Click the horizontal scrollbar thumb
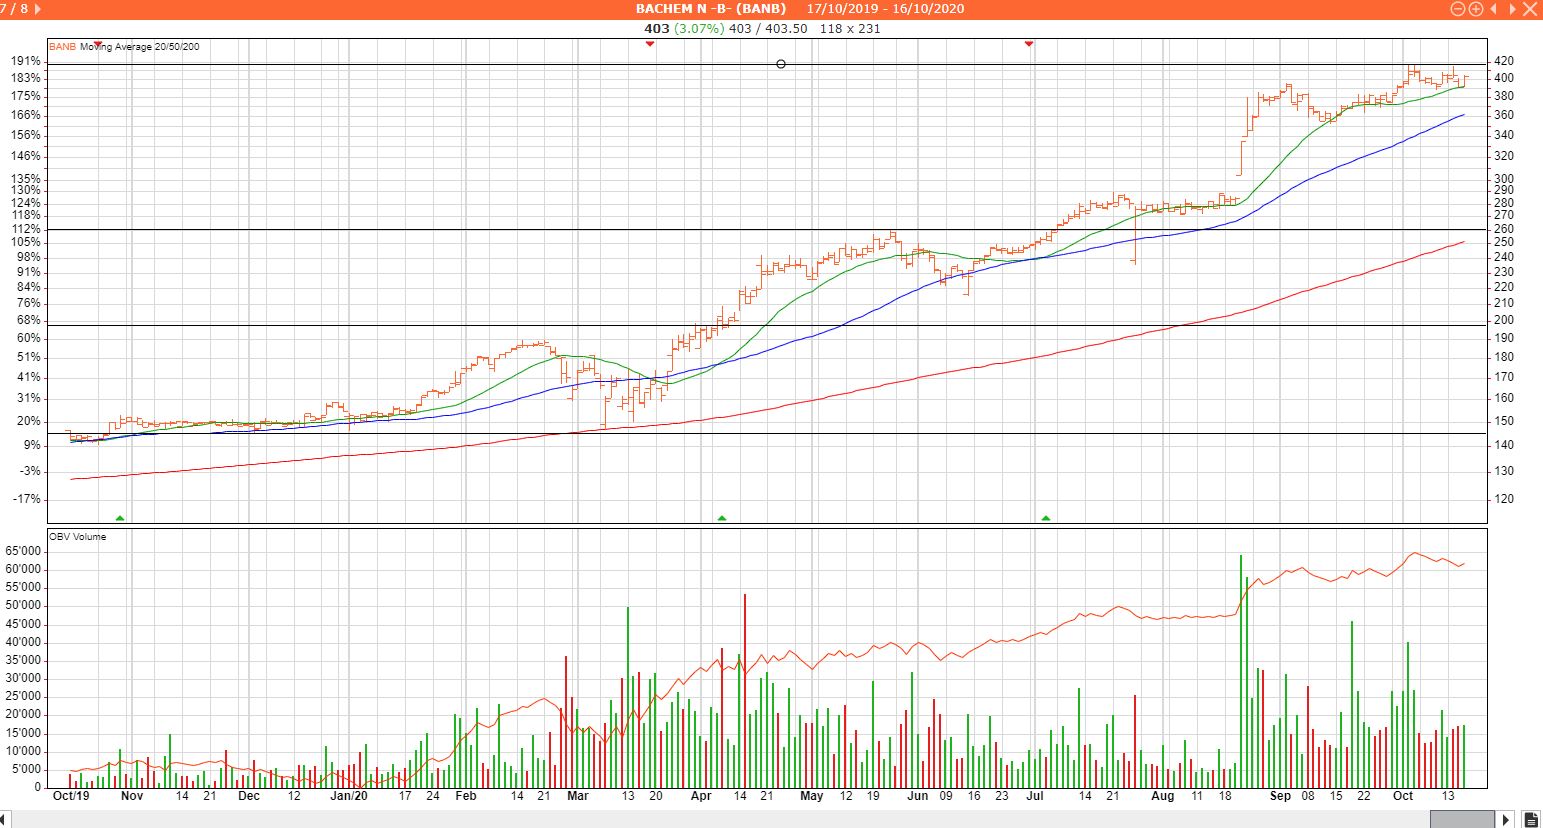 750,820
